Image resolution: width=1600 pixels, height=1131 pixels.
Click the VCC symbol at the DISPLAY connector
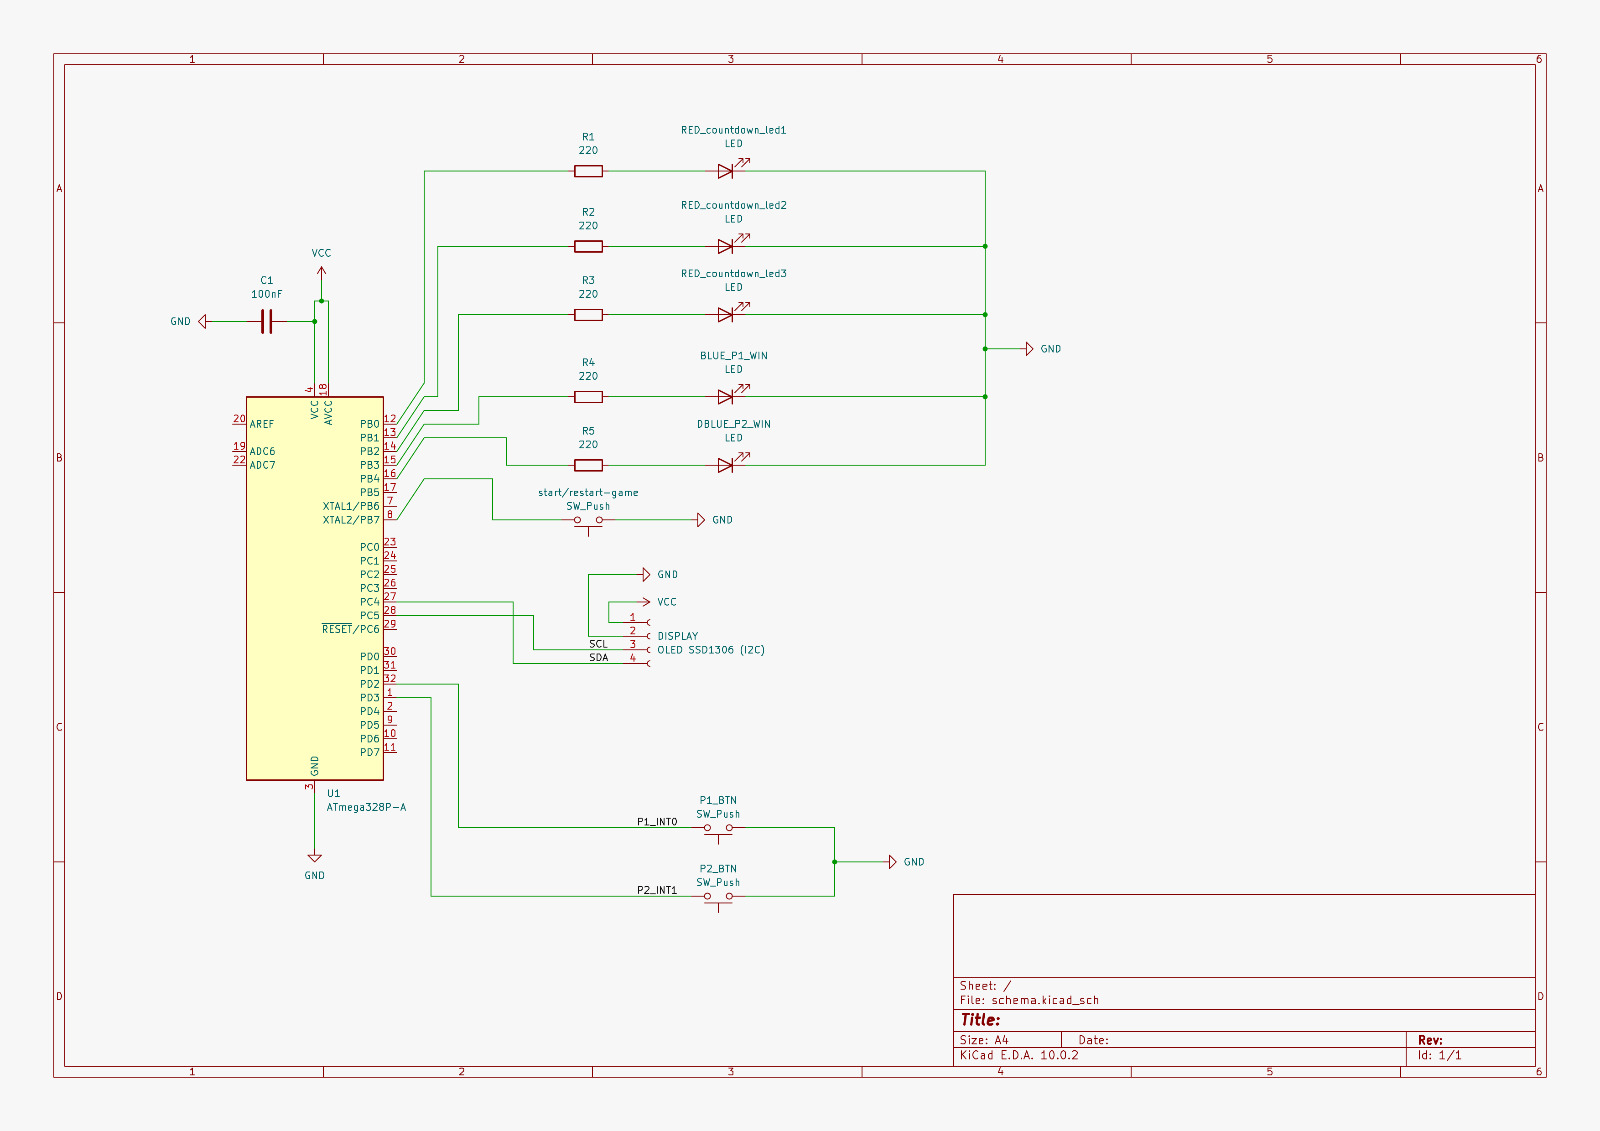[645, 602]
